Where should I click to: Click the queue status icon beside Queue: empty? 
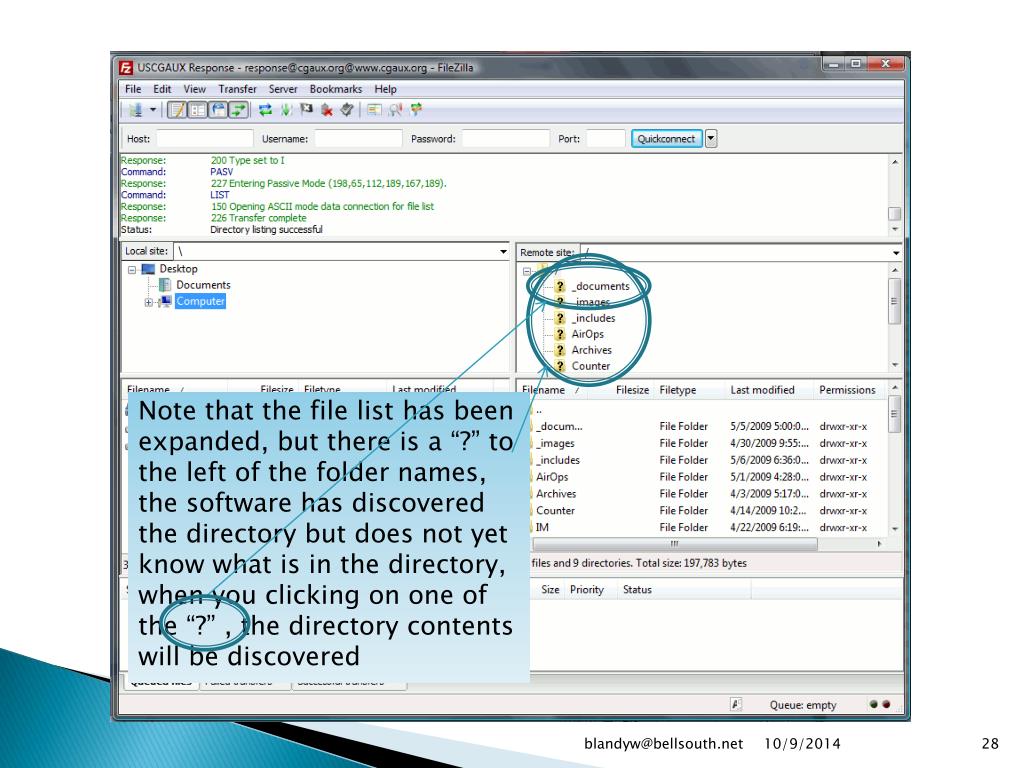point(735,705)
